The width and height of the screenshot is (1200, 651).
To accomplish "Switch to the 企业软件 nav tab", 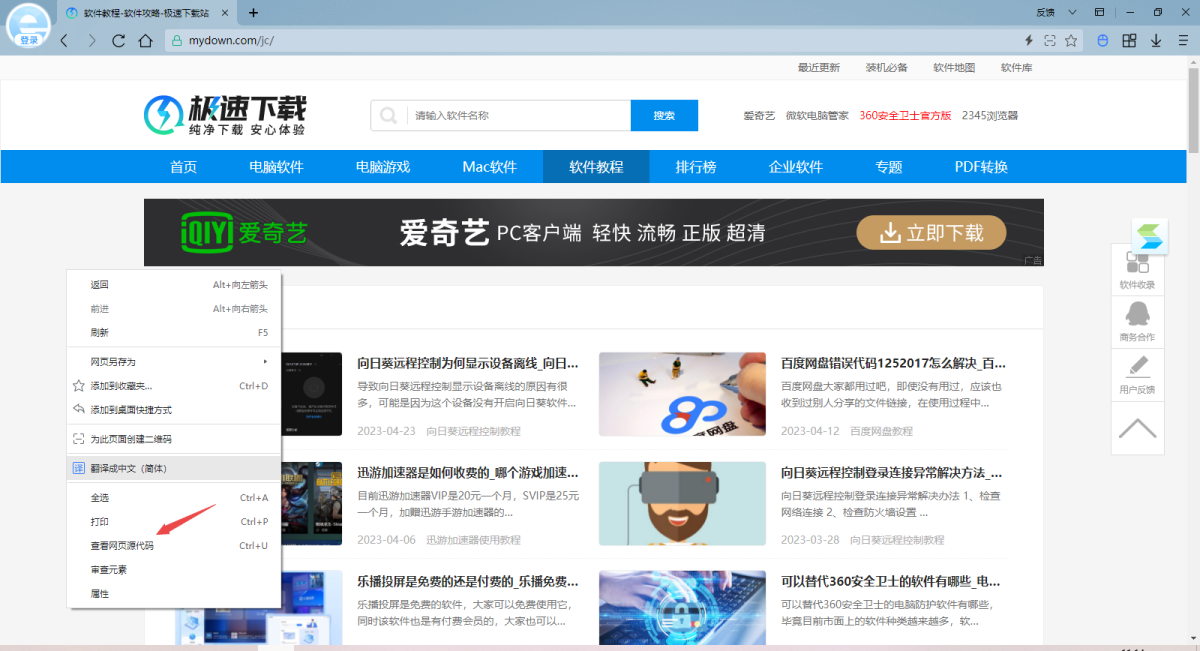I will 796,167.
